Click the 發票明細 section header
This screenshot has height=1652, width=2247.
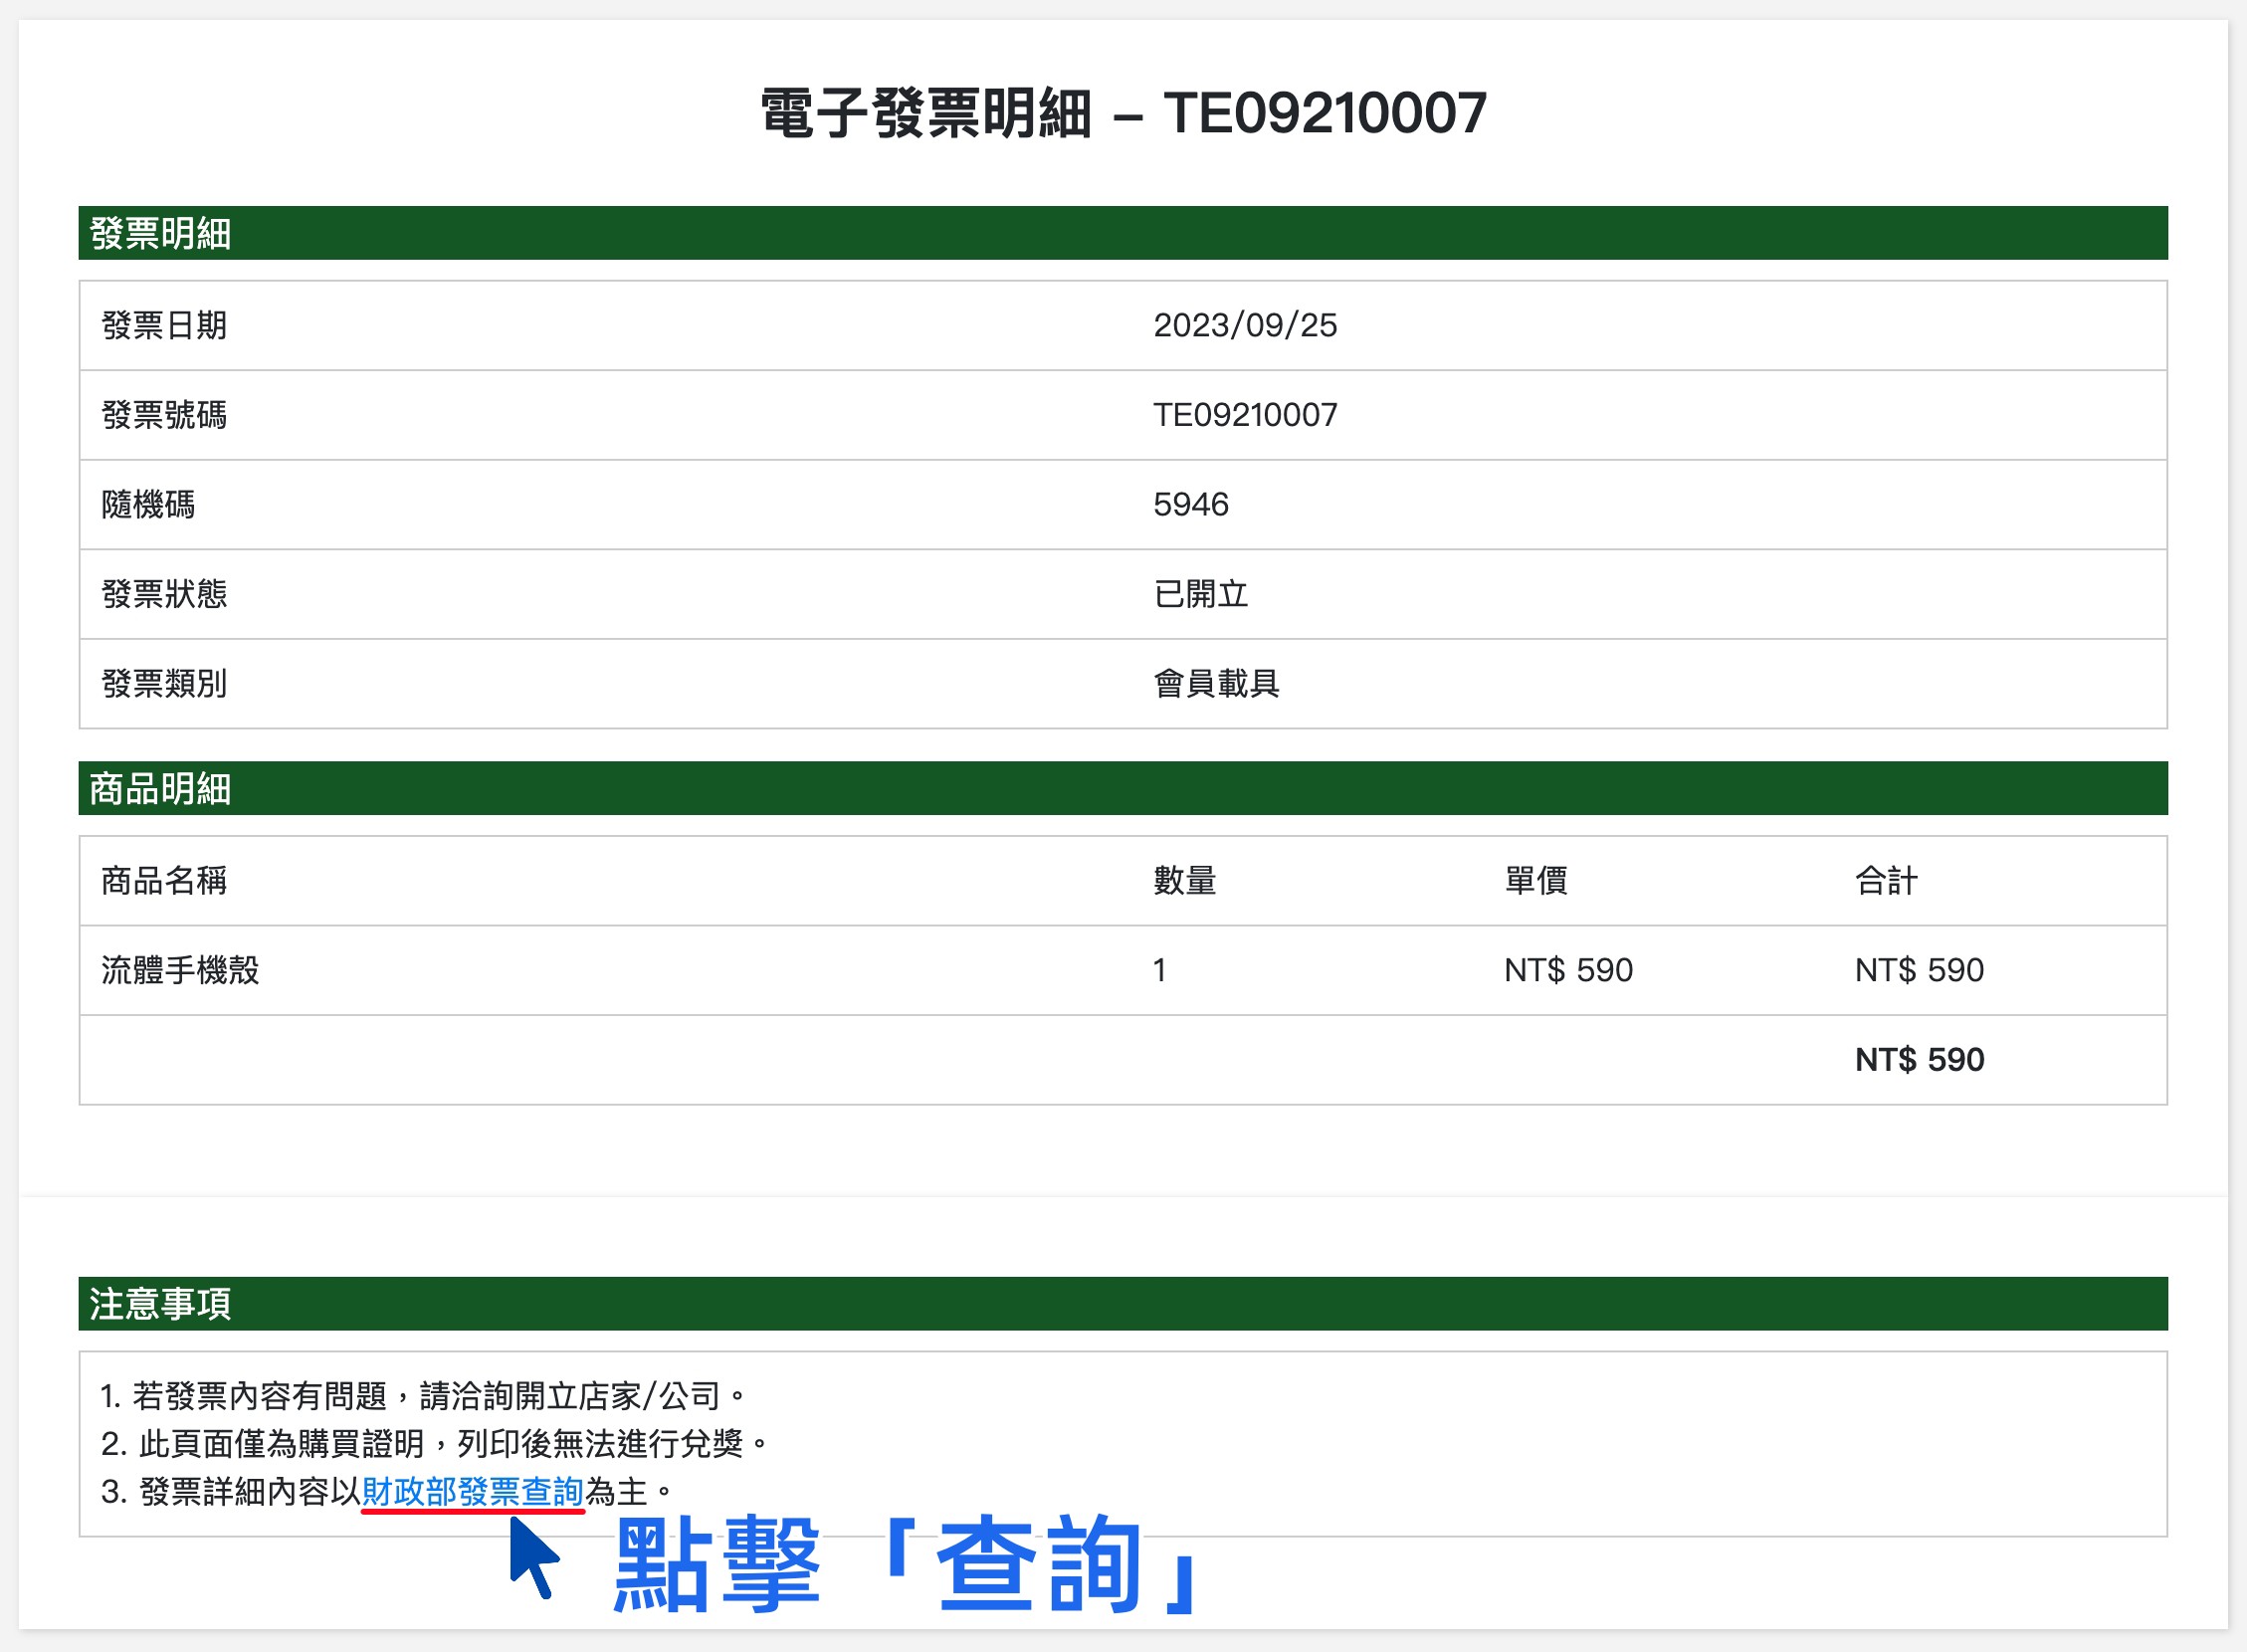pyautogui.click(x=1123, y=233)
